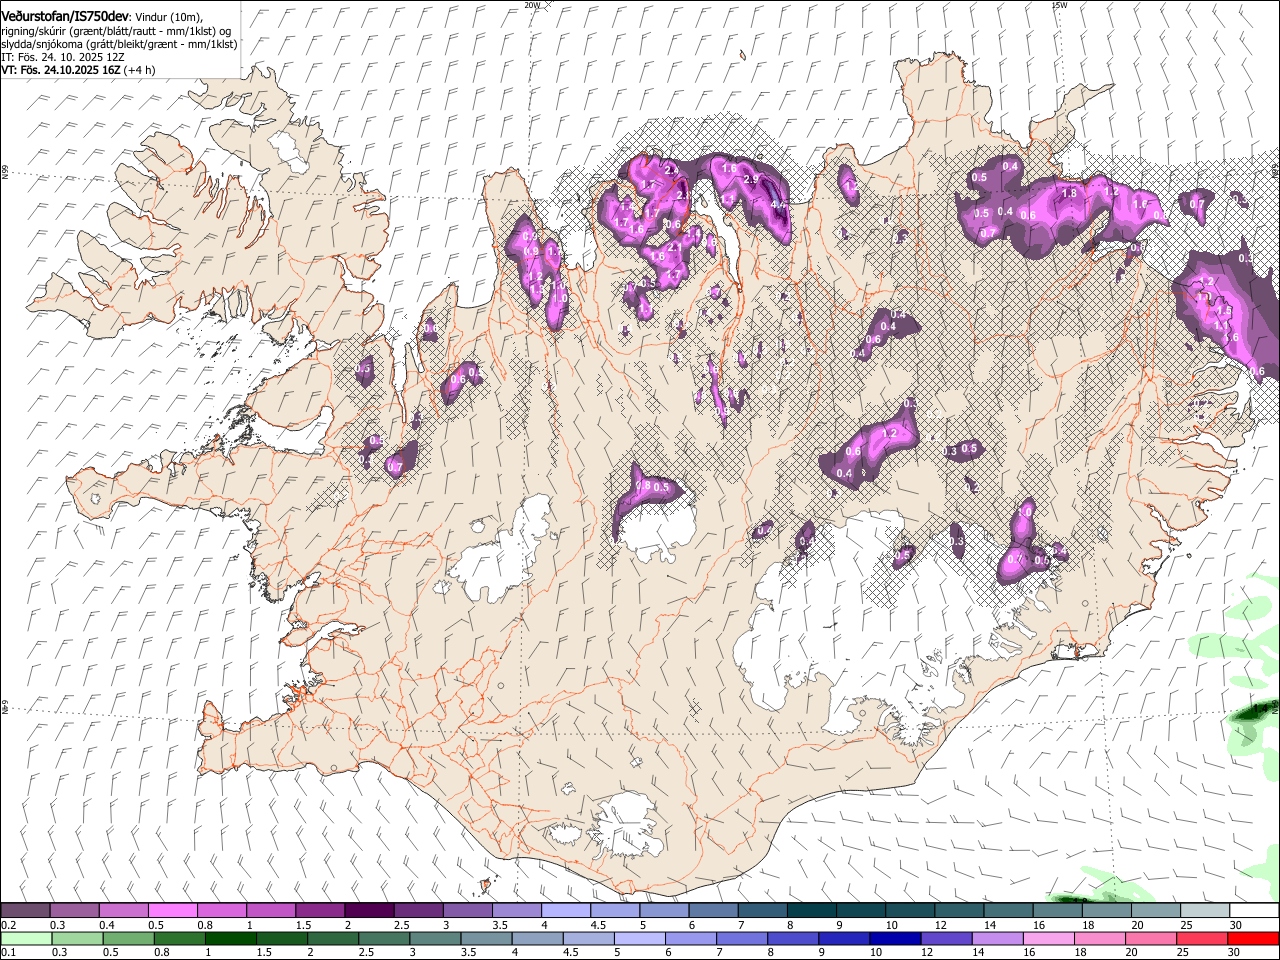This screenshot has height=960, width=1280.
Task: Click the grey-purple 0.2 swatch in the snow legend
Action: [25, 911]
